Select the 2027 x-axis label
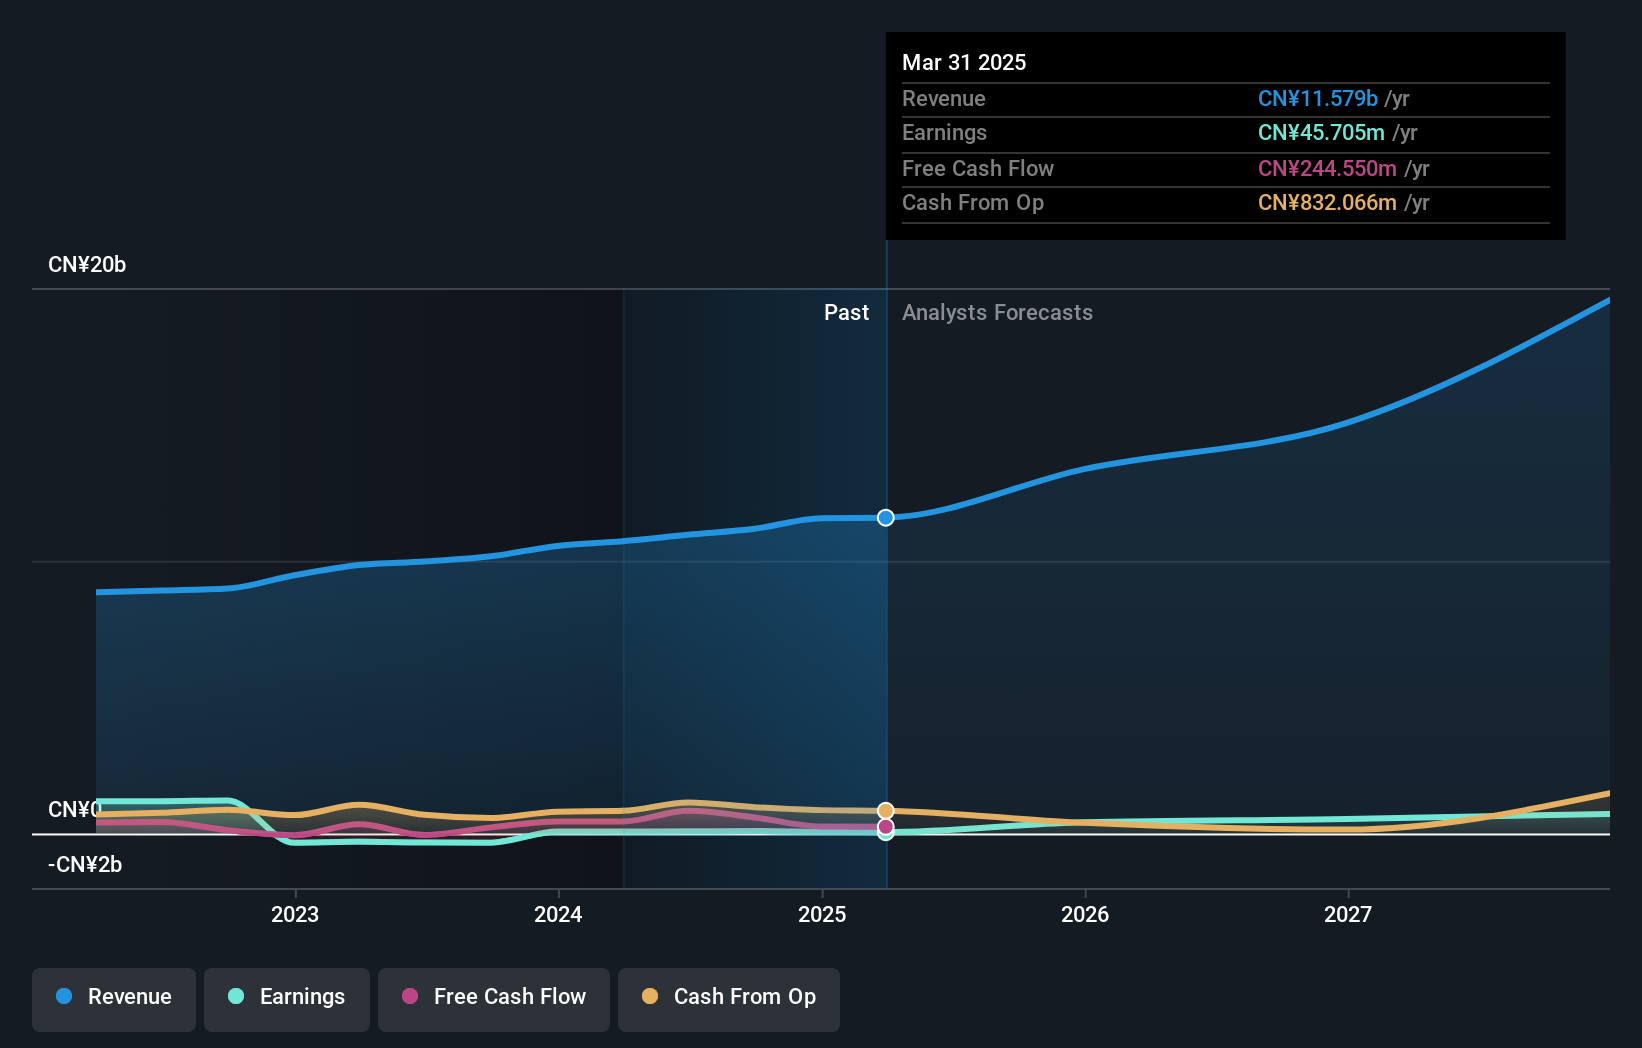Viewport: 1642px width, 1048px height. click(1348, 914)
